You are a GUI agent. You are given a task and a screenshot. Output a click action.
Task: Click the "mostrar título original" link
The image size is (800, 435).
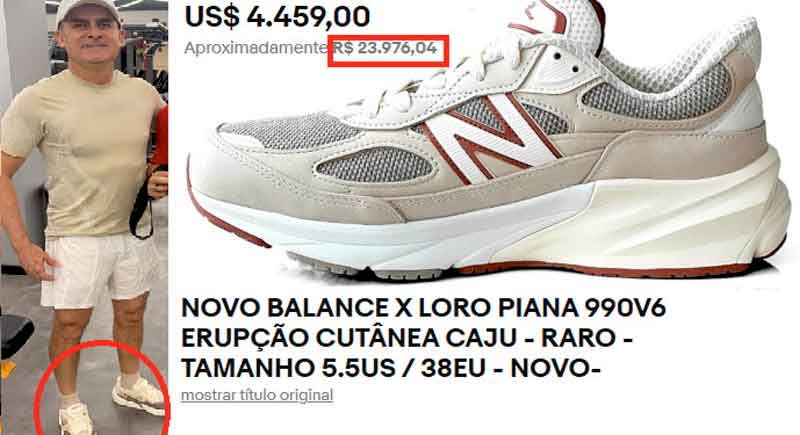257,395
